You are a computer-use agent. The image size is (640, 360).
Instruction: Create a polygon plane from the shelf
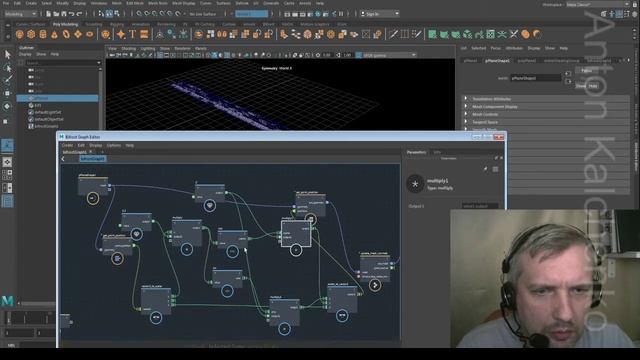[x=78, y=35]
